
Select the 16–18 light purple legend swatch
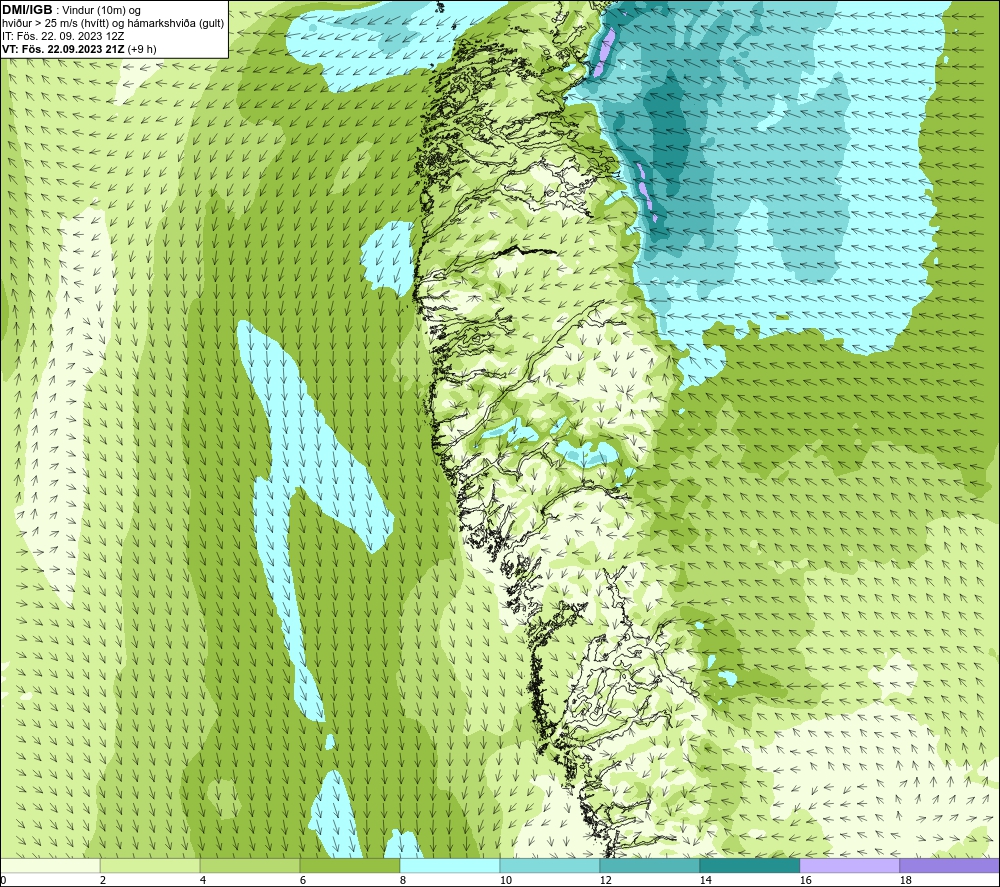click(x=849, y=865)
